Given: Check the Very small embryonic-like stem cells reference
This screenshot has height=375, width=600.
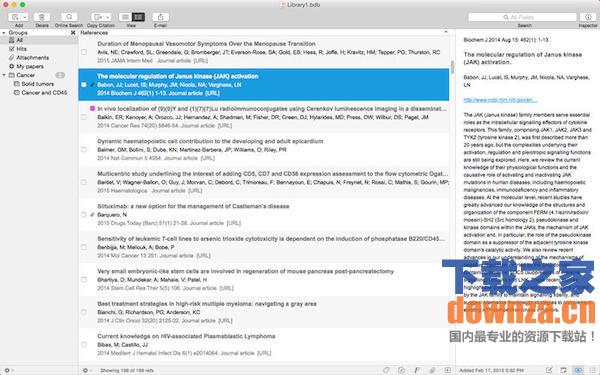Looking at the screenshot, I should click(x=84, y=280).
